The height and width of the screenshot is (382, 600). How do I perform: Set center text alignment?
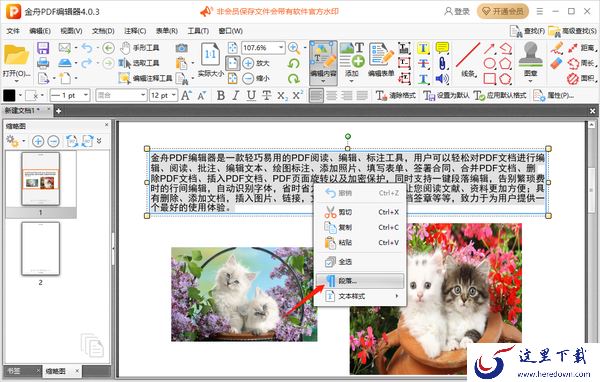[x=332, y=95]
